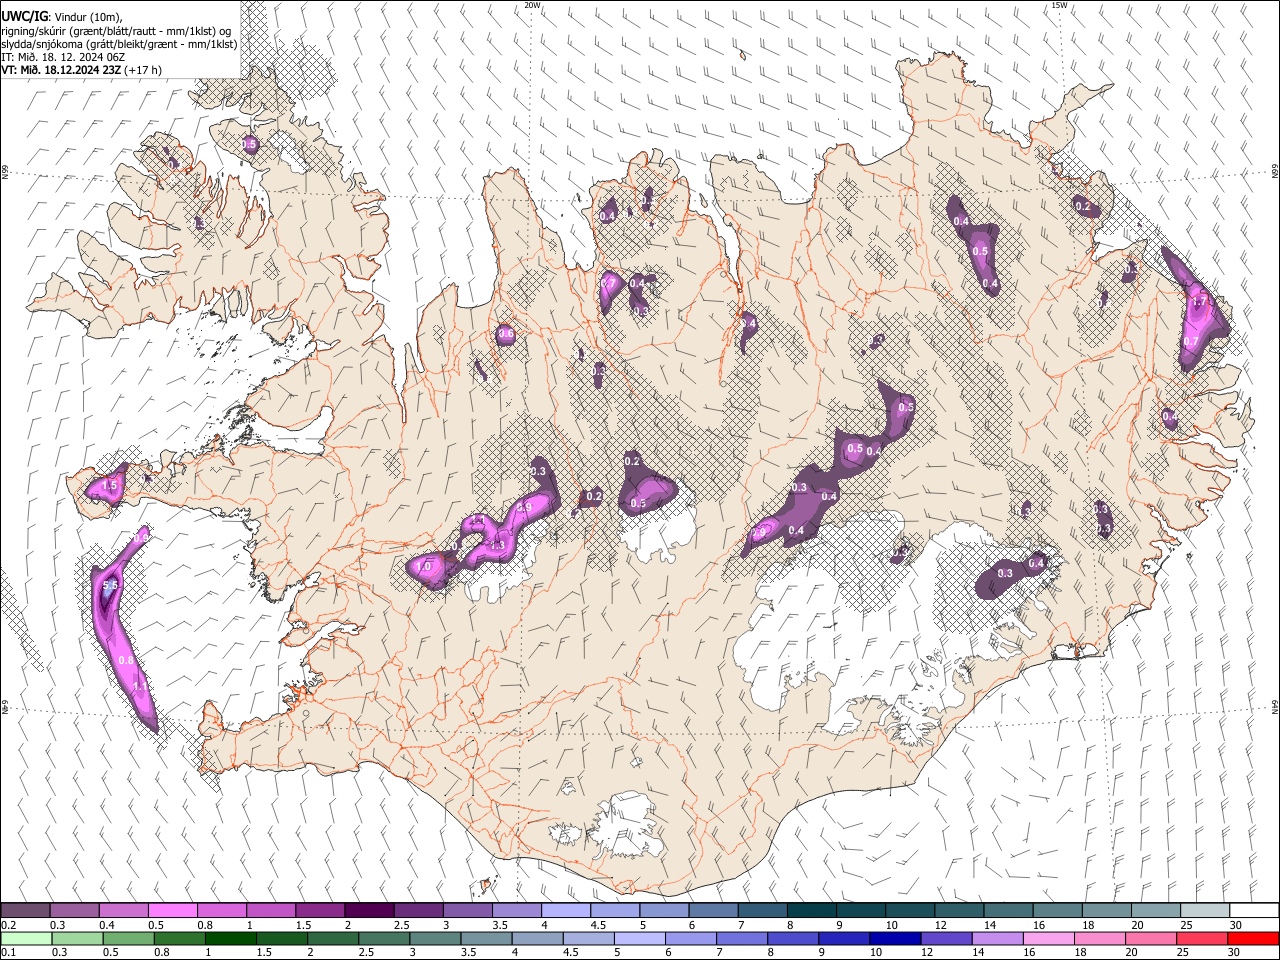Click the 'IT: Mið. 18. 12. 2024 06Z' line
Screen dimensions: 1280x960
(x=63, y=57)
